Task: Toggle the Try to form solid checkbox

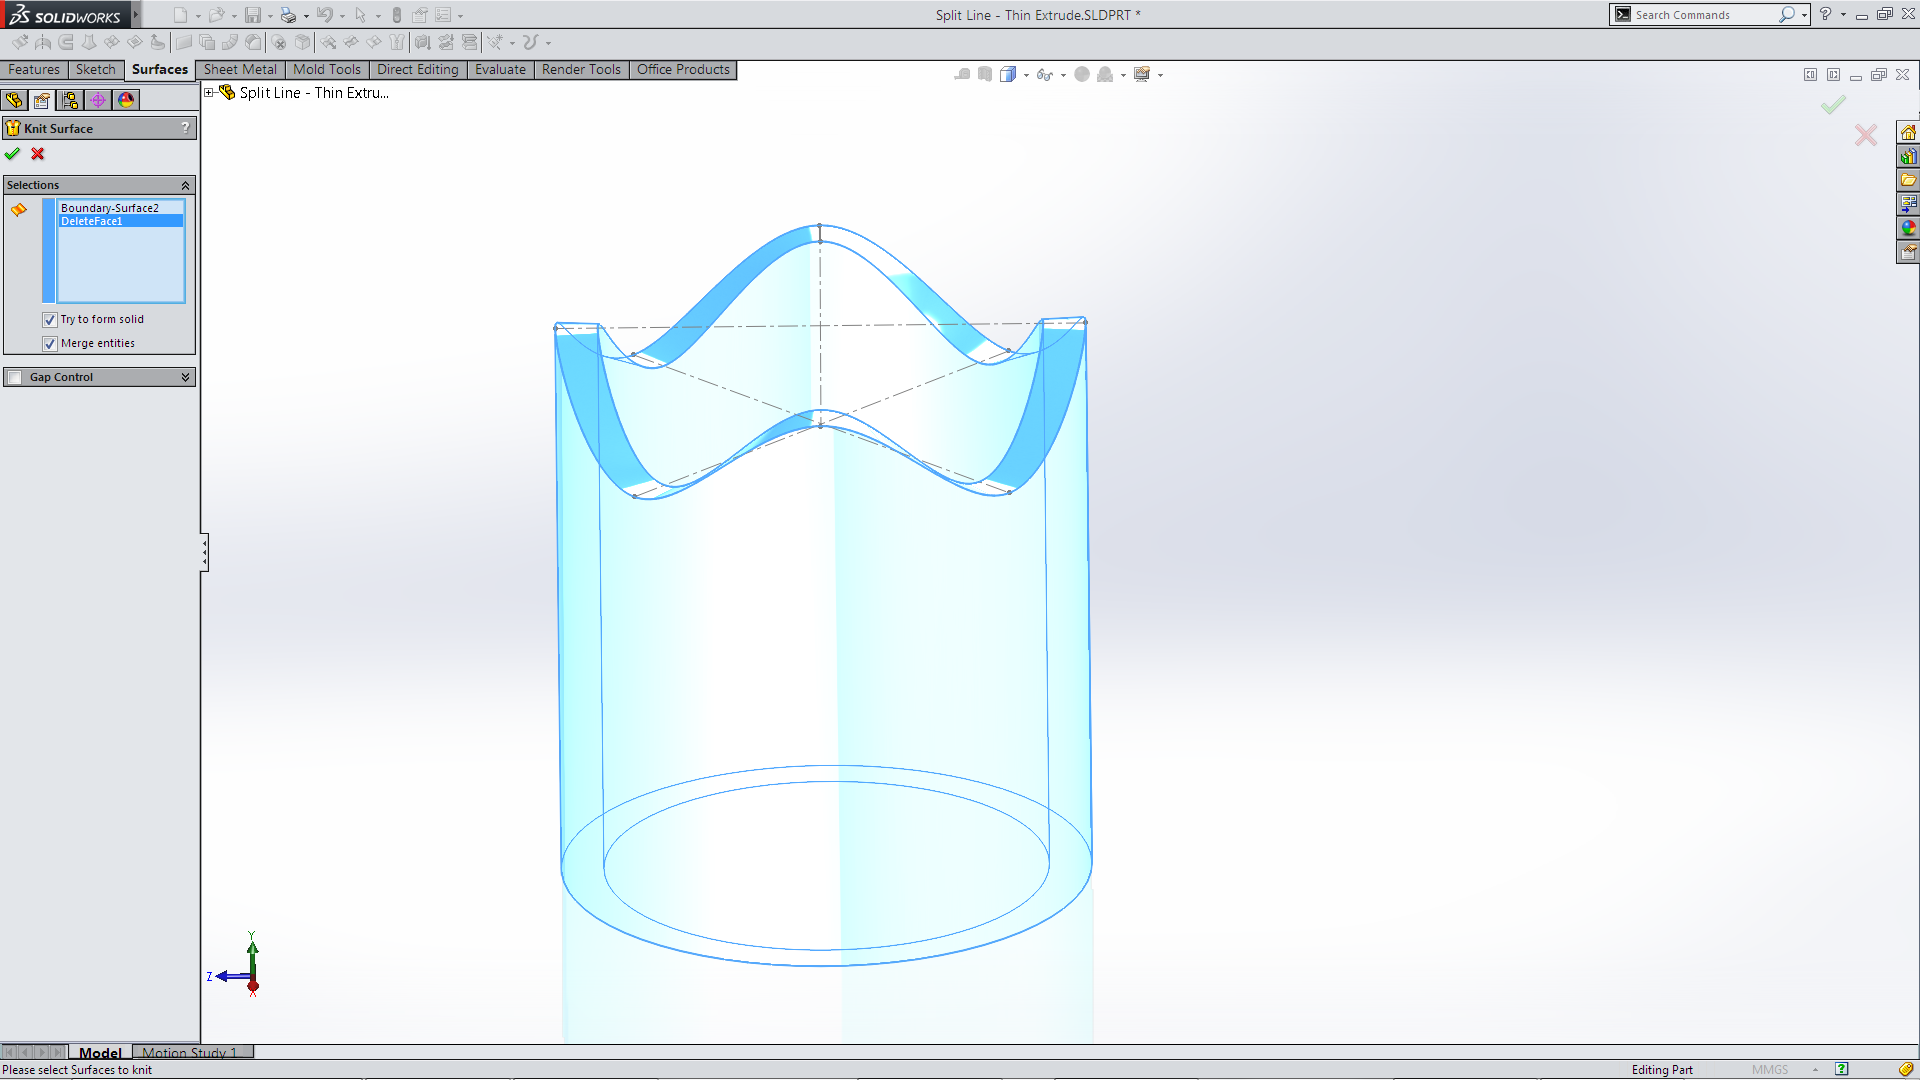Action: pyautogui.click(x=50, y=320)
